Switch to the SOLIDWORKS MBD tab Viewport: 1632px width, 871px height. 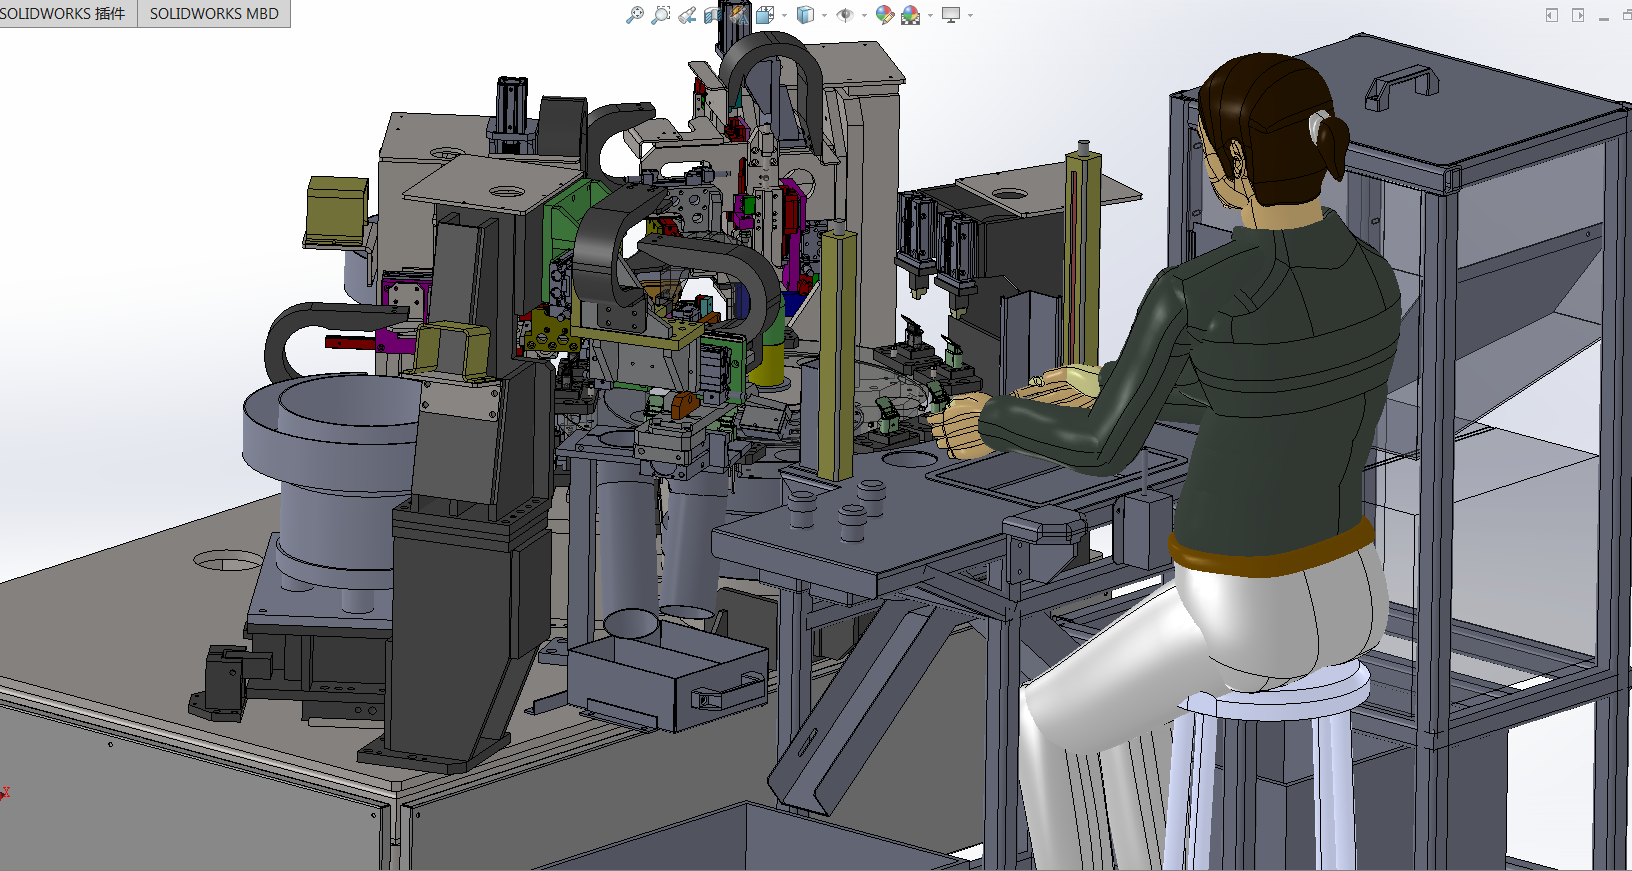click(214, 14)
